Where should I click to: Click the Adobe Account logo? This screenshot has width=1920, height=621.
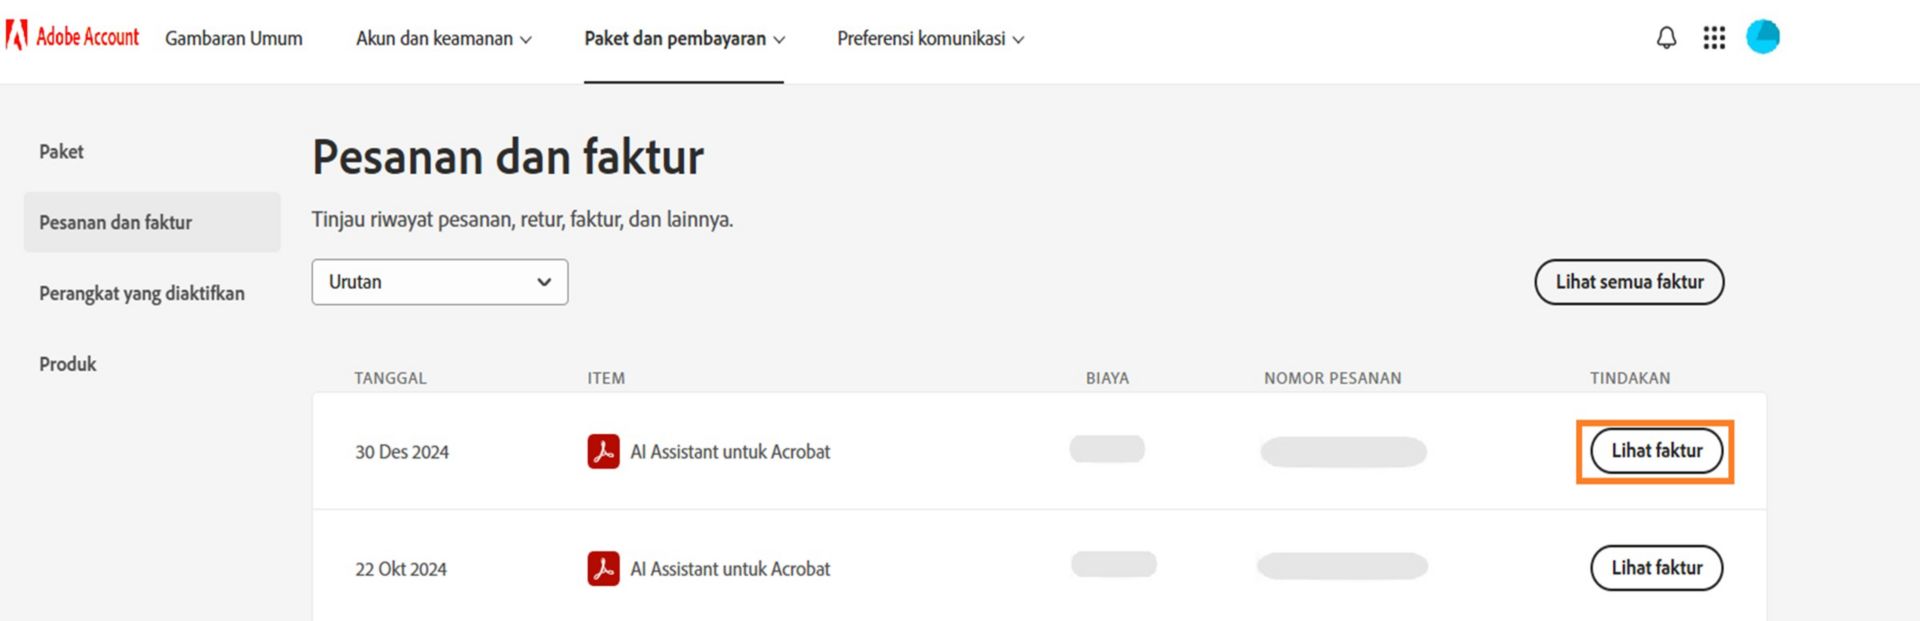(x=72, y=37)
